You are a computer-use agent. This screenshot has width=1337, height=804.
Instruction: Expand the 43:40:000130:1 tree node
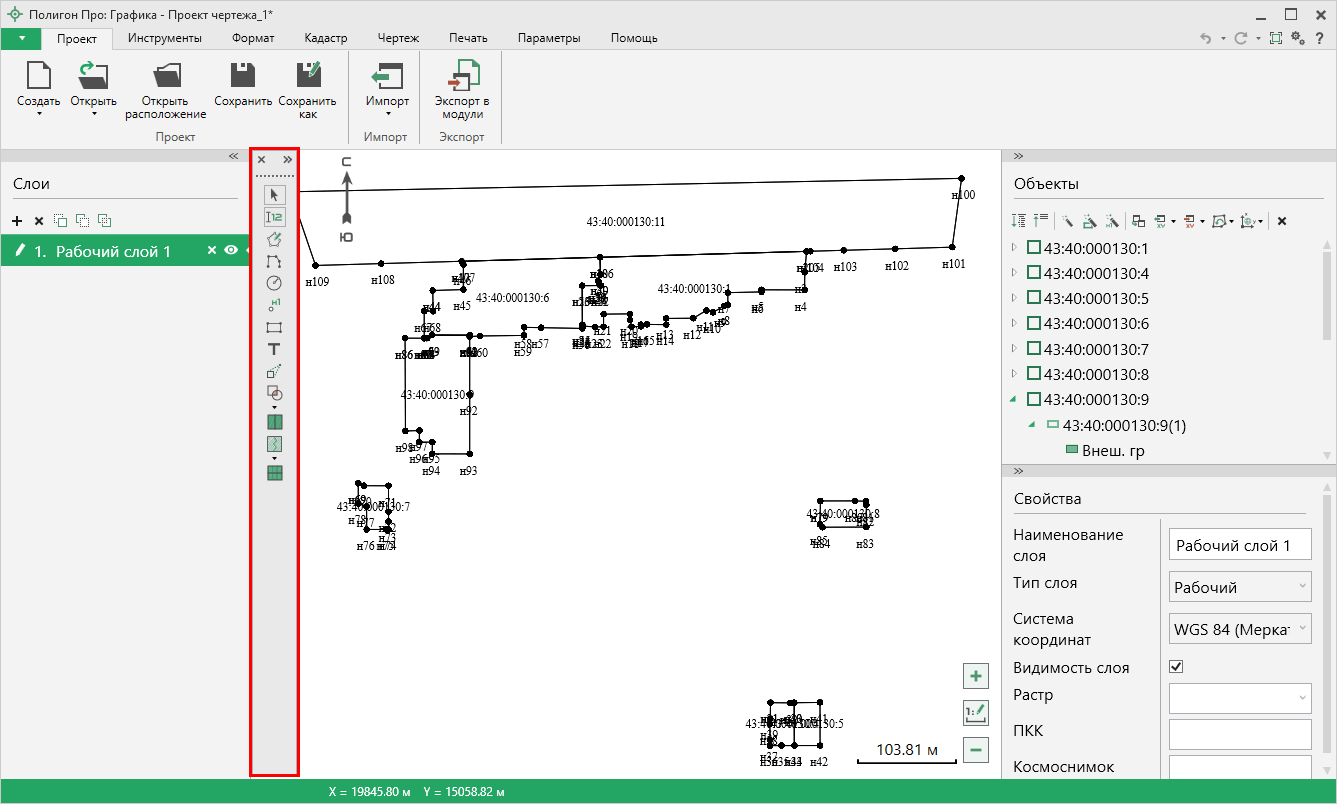[x=1016, y=248]
